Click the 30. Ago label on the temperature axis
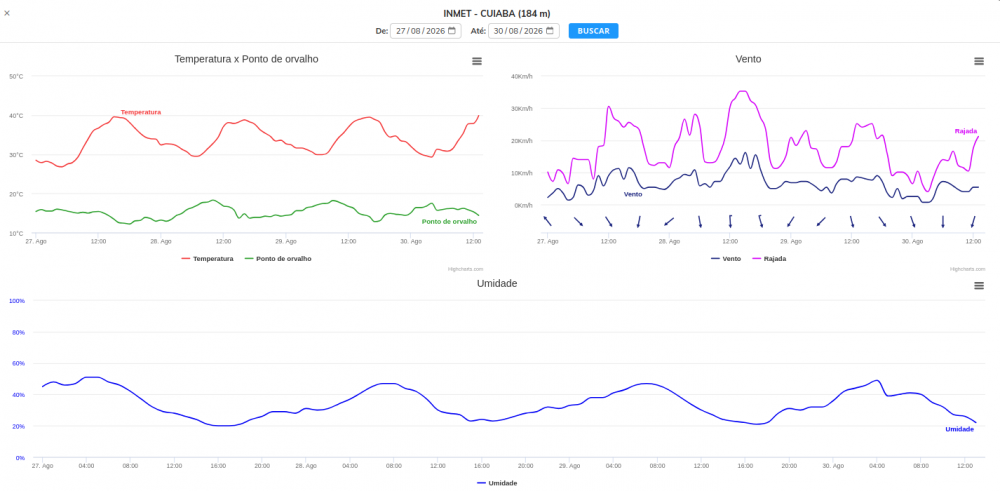The height and width of the screenshot is (491, 1000). click(x=411, y=242)
